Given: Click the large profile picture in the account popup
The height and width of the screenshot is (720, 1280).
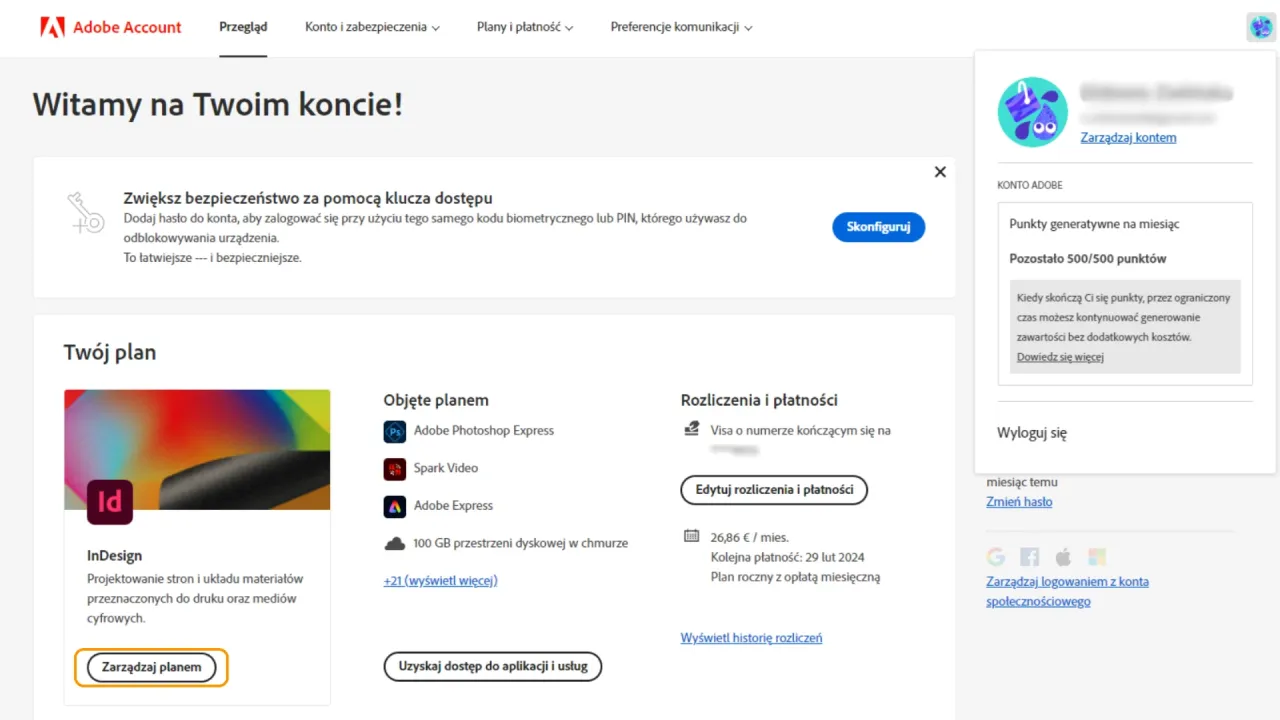Looking at the screenshot, I should [x=1033, y=112].
